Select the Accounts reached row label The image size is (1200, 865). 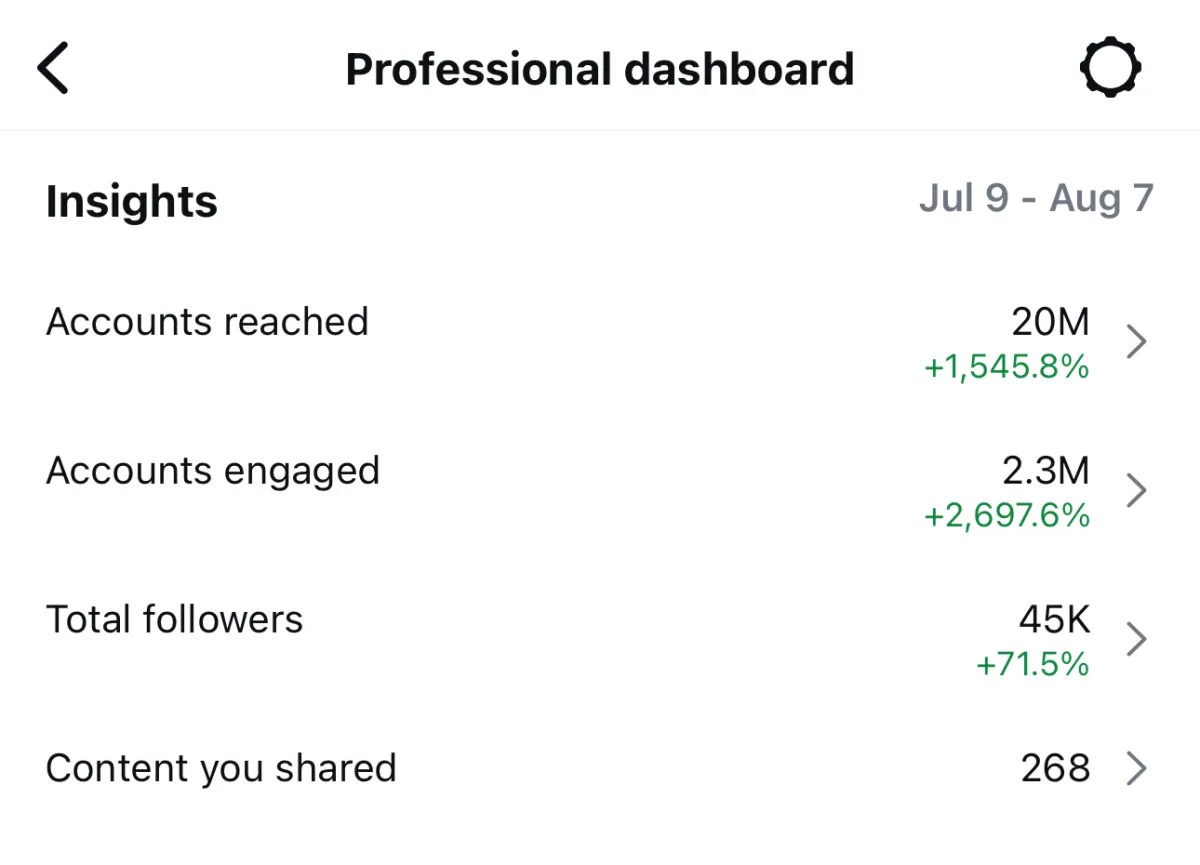pyautogui.click(x=207, y=322)
